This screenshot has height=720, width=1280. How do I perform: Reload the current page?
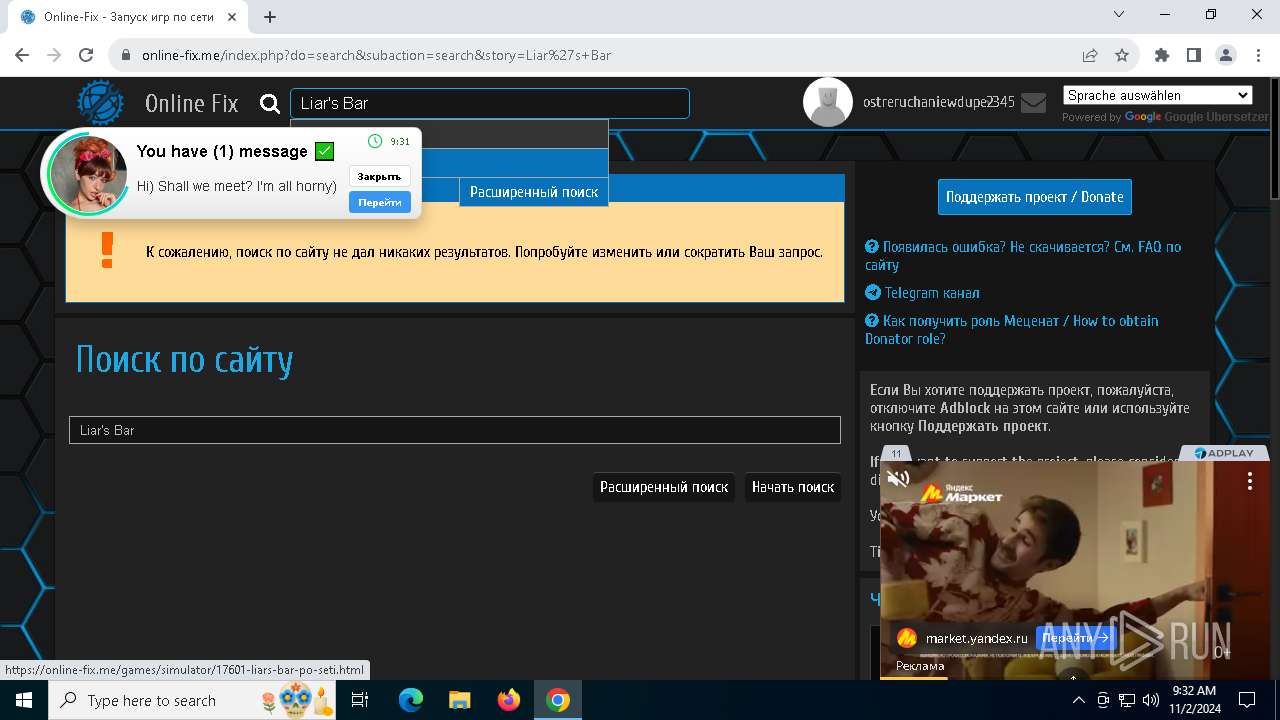[86, 55]
